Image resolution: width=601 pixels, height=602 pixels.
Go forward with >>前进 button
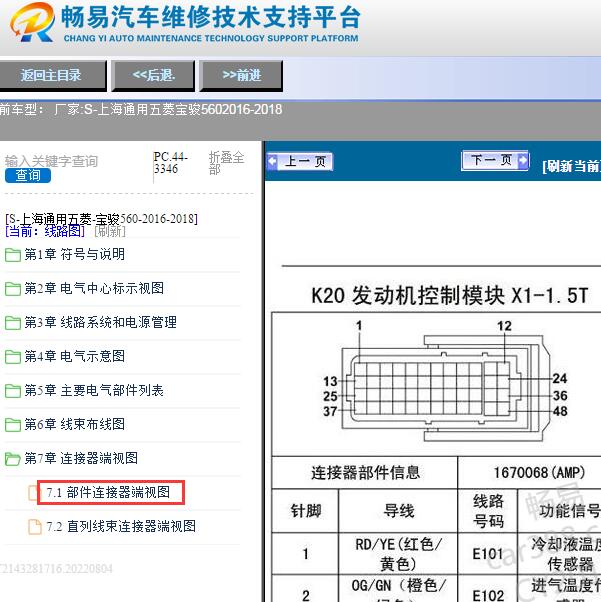coord(241,75)
